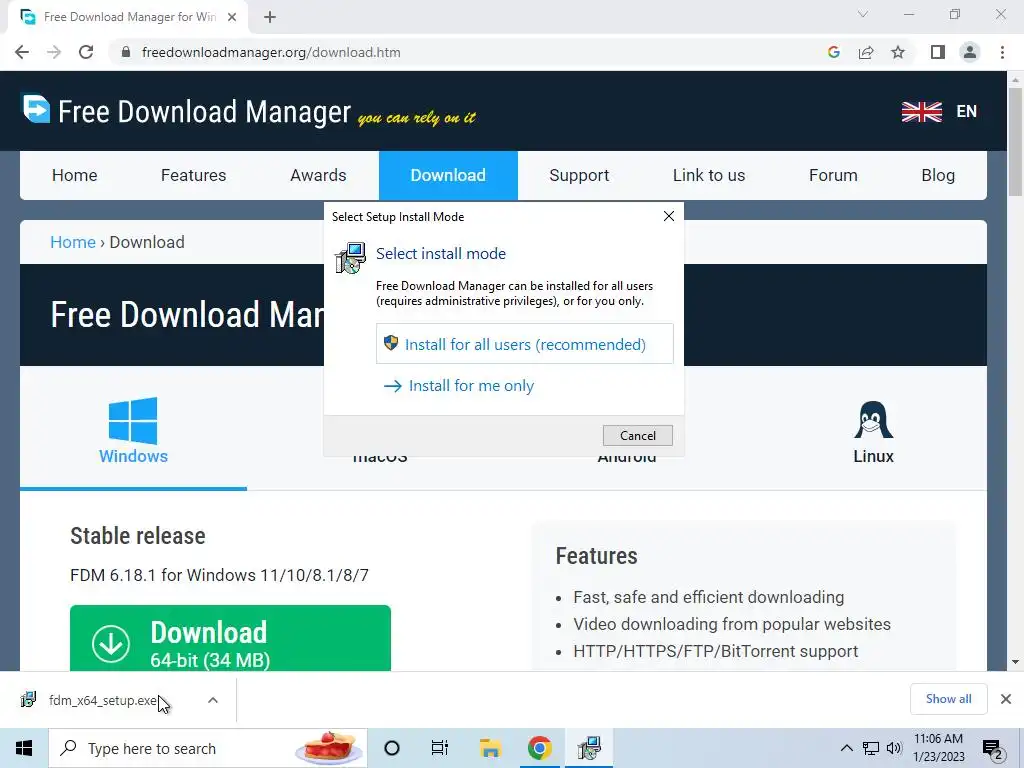The width and height of the screenshot is (1024, 768).
Task: Click the setup installer icon in dialog
Action: click(x=350, y=258)
